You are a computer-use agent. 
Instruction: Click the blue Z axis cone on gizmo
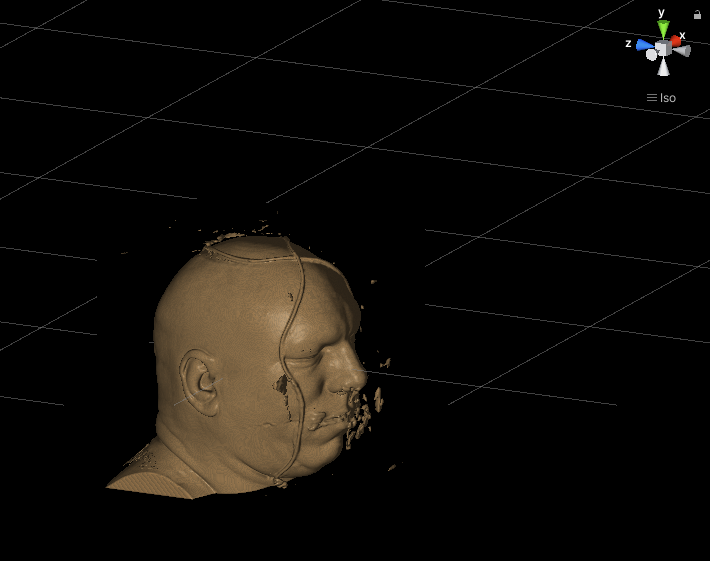643,45
